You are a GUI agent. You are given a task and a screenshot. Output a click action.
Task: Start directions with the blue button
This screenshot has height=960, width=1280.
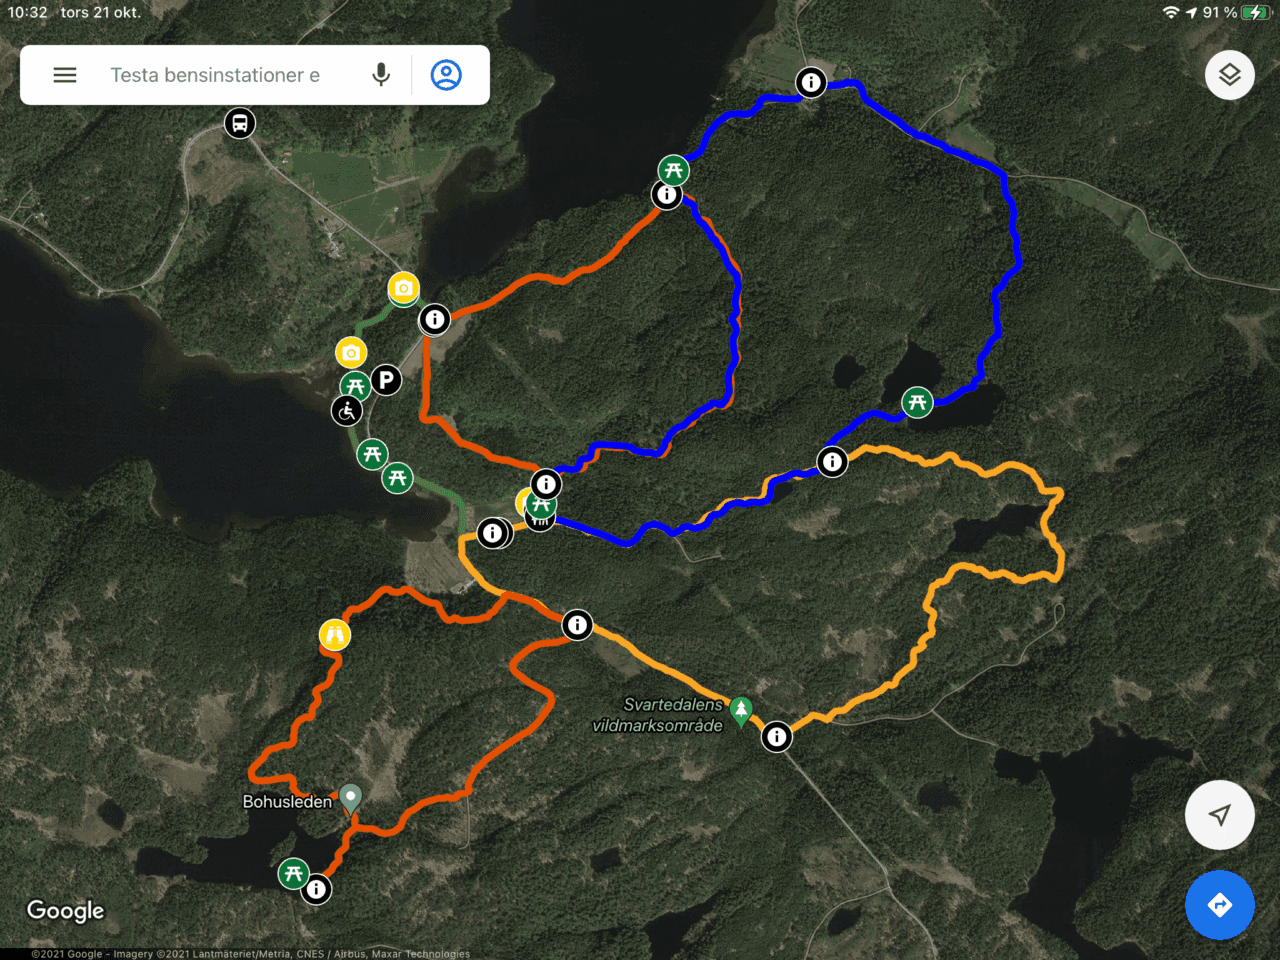[1219, 905]
